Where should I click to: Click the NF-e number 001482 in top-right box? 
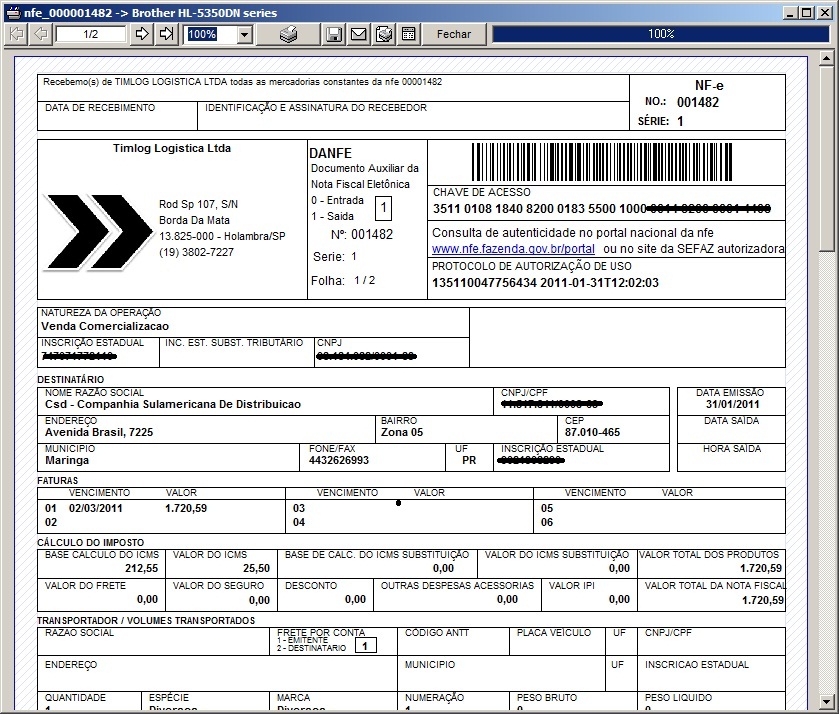(x=698, y=102)
